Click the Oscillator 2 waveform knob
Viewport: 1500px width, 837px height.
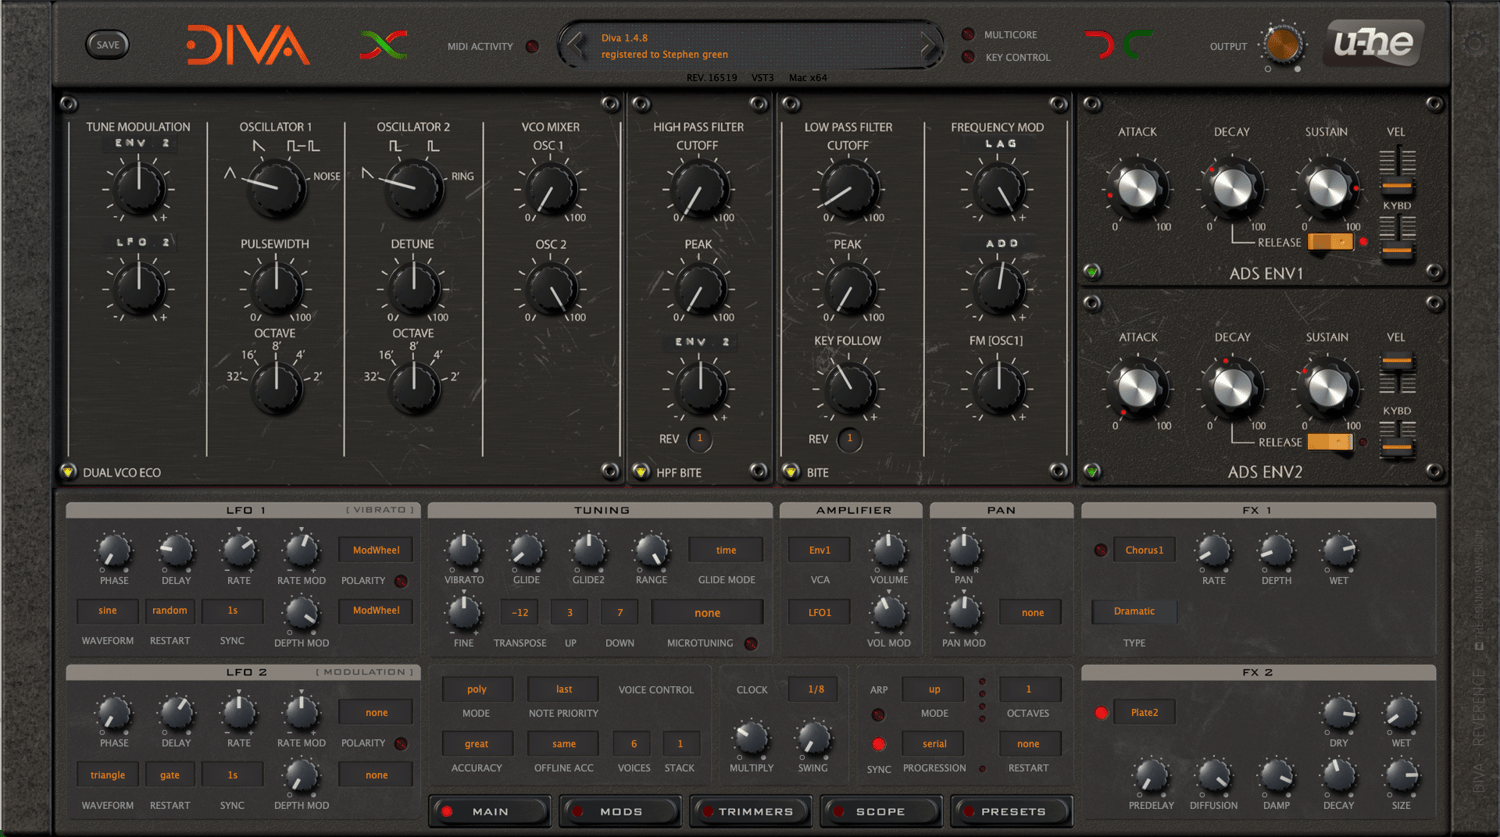click(414, 188)
